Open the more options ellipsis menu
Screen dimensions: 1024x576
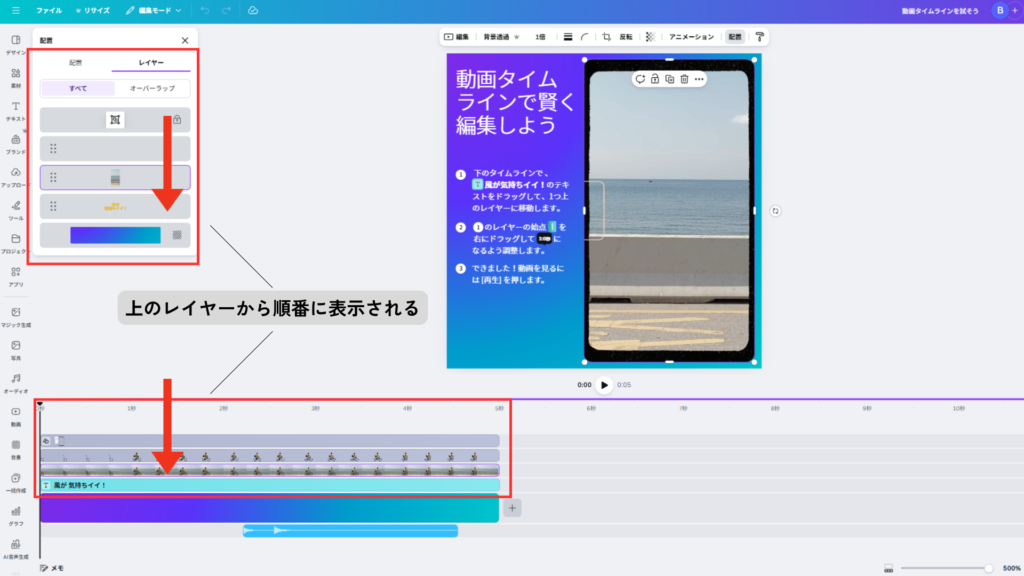[x=699, y=79]
